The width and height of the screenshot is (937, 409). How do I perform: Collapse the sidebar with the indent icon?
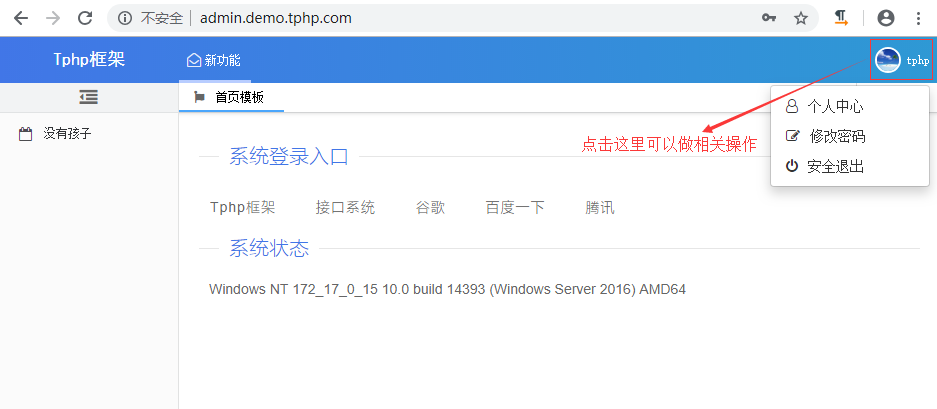pos(89,97)
